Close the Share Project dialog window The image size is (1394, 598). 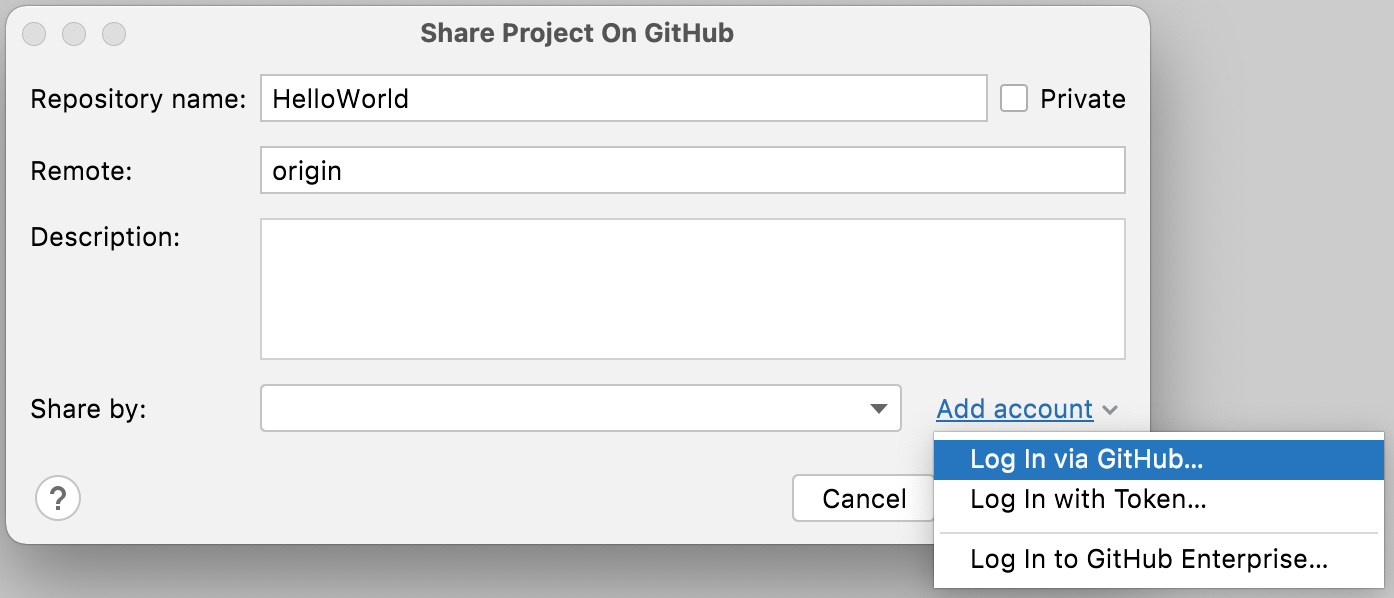tap(35, 34)
